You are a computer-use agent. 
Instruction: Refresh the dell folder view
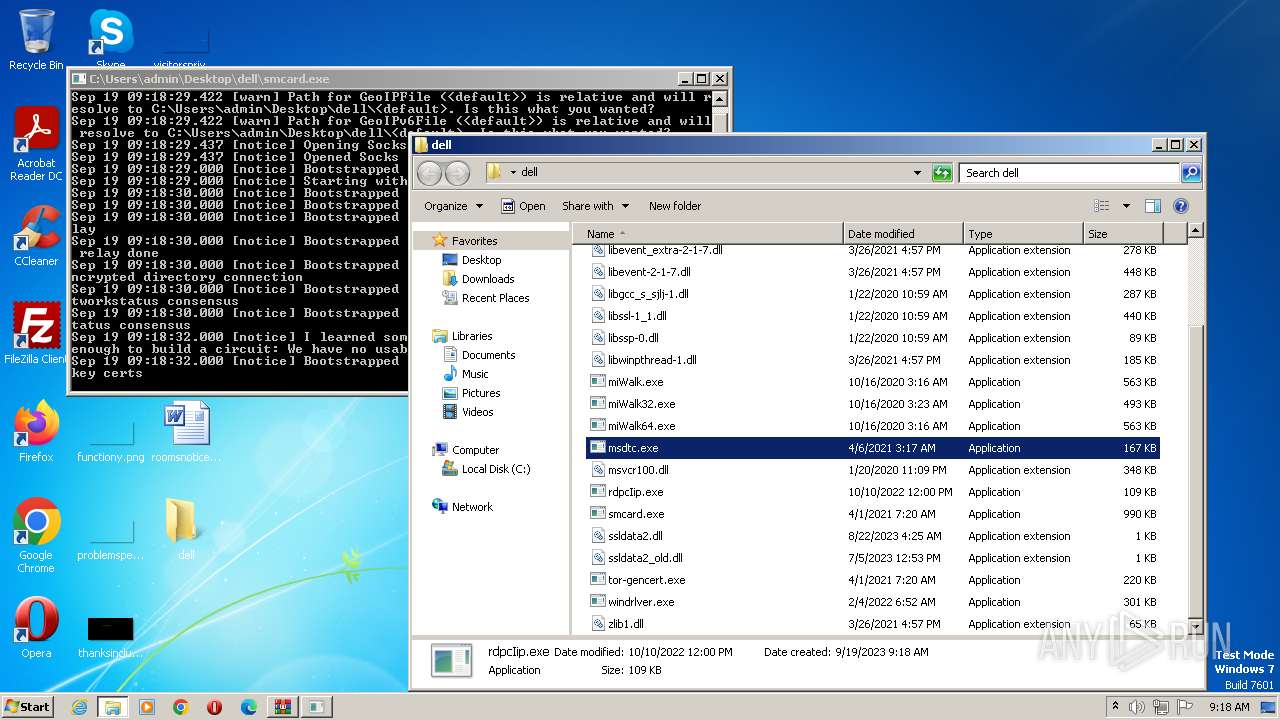coord(942,173)
